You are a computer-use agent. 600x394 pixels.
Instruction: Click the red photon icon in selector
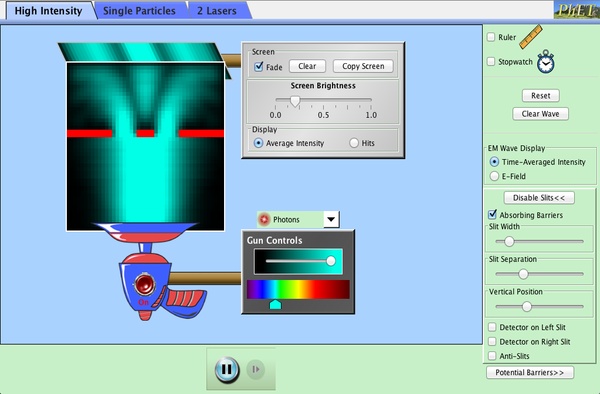coord(264,220)
